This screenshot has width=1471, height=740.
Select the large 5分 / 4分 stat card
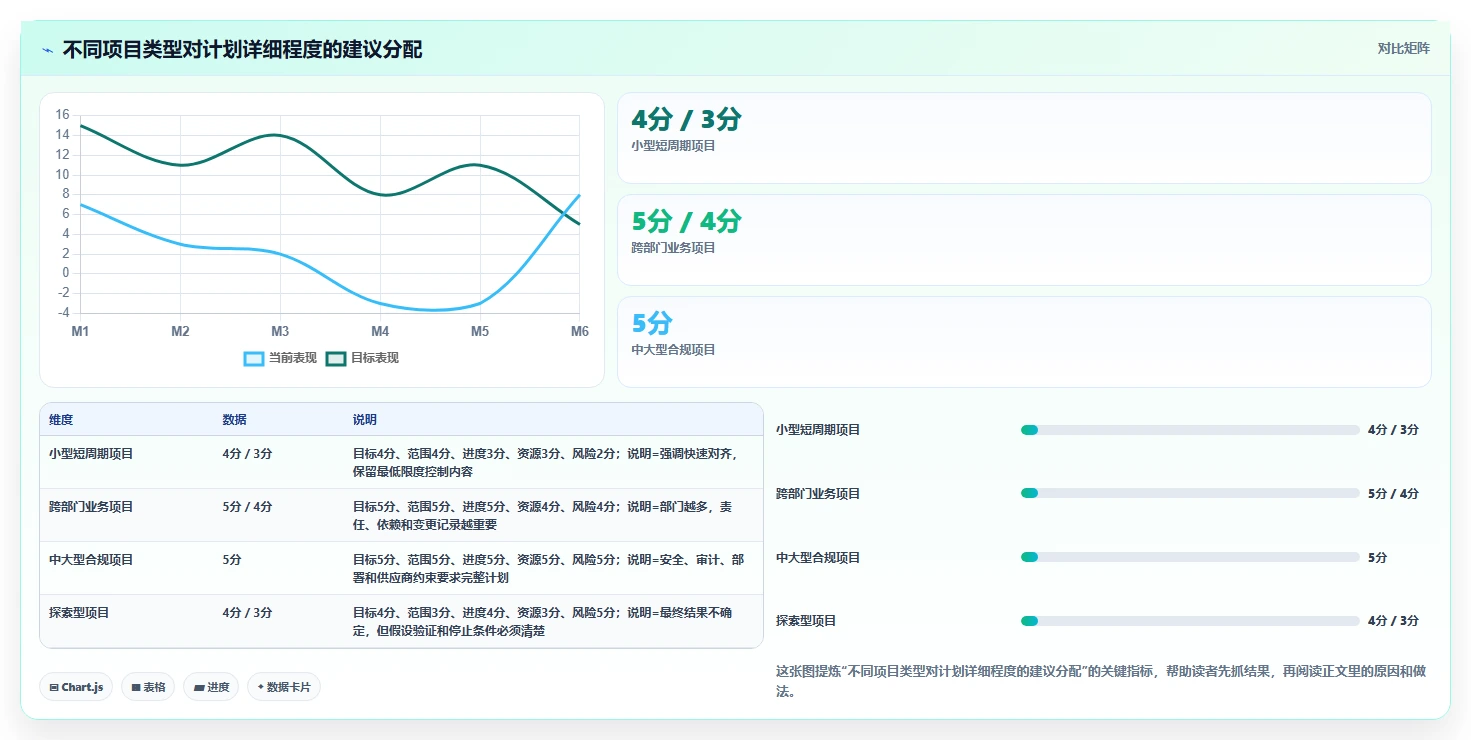tap(1024, 240)
